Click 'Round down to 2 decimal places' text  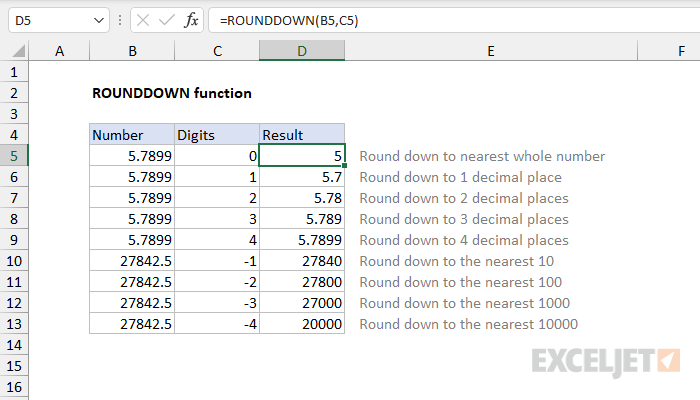[464, 198]
